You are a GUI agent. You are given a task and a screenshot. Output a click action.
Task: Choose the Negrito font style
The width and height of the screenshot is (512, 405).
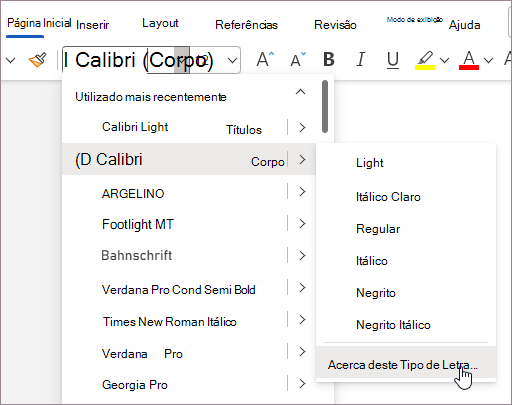(x=406, y=293)
